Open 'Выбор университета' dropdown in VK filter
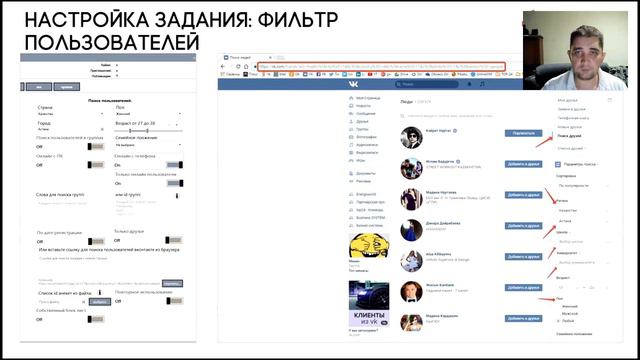 click(x=584, y=262)
